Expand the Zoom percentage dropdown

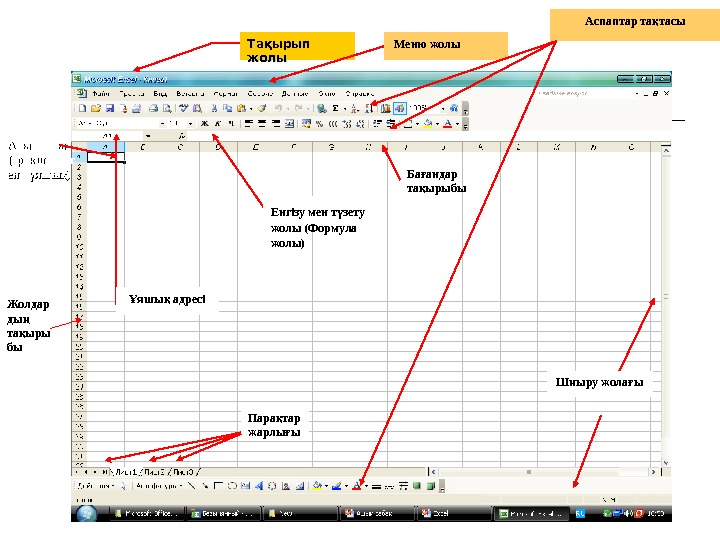point(443,109)
